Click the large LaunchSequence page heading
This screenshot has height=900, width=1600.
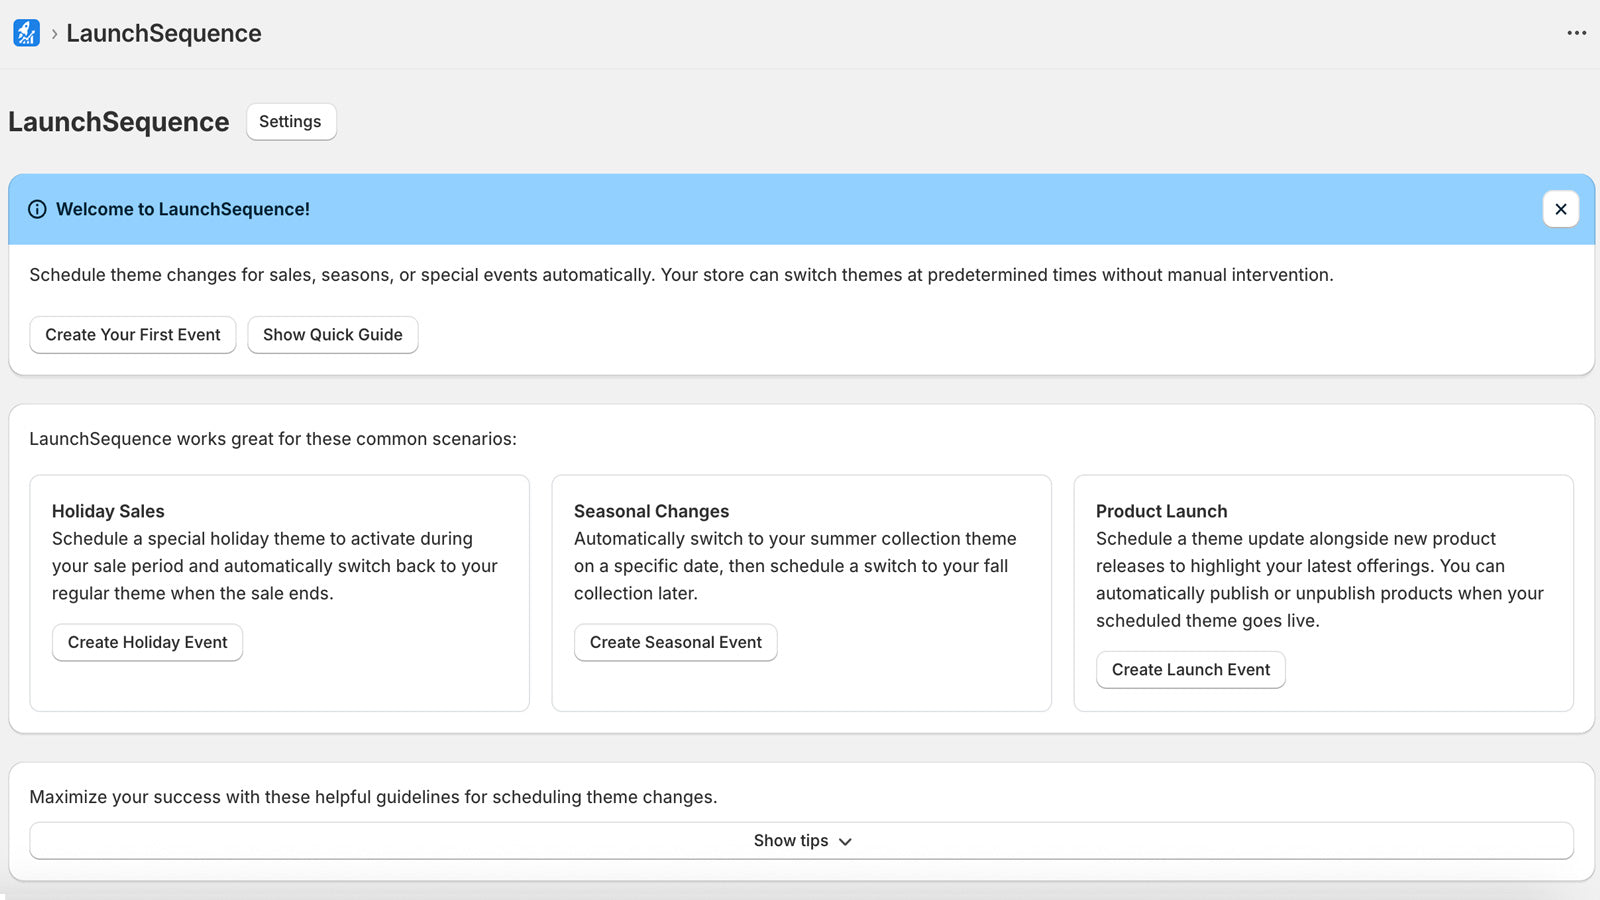119,122
